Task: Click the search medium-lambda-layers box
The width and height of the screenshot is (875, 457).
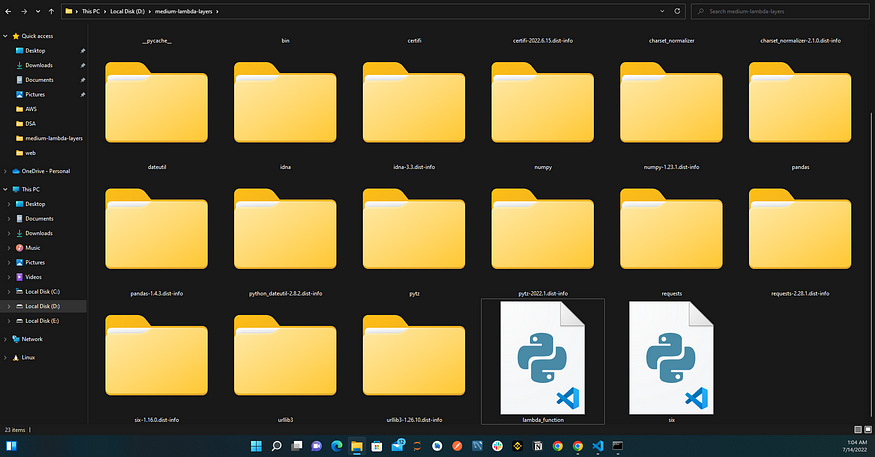Action: pyautogui.click(x=780, y=11)
